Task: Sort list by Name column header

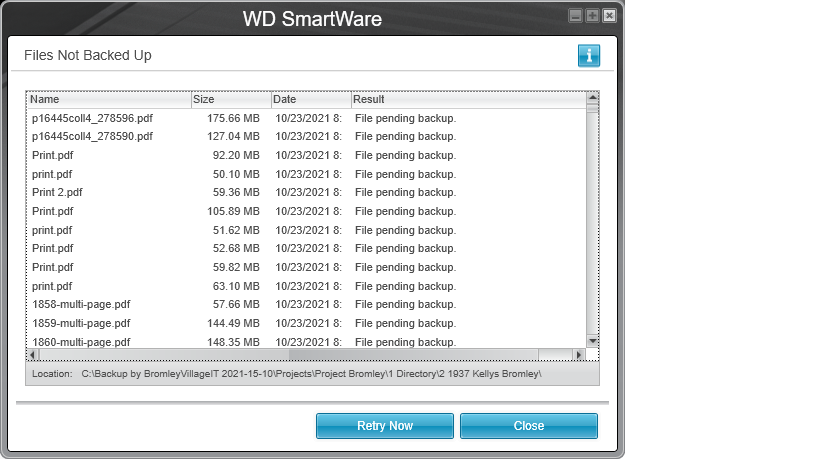Action: (109, 99)
